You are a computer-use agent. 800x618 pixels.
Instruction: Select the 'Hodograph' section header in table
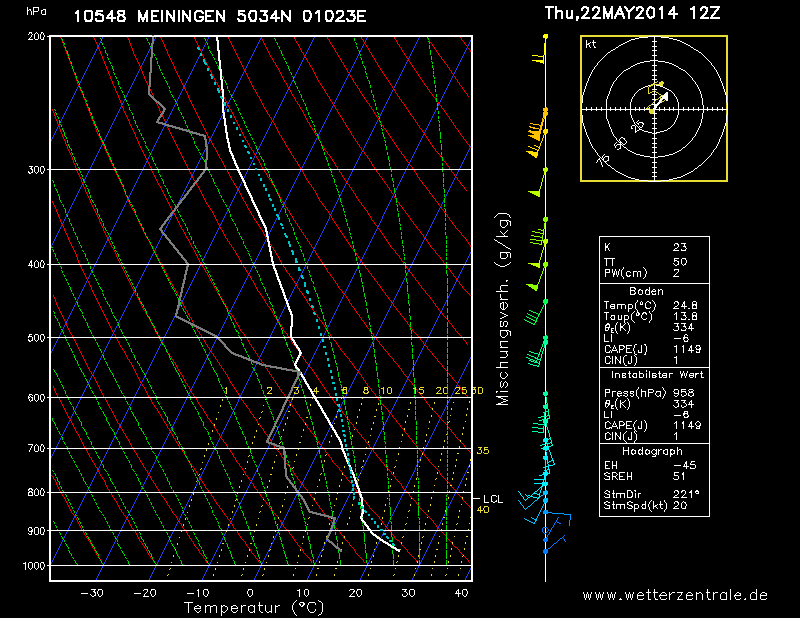pyautogui.click(x=652, y=452)
